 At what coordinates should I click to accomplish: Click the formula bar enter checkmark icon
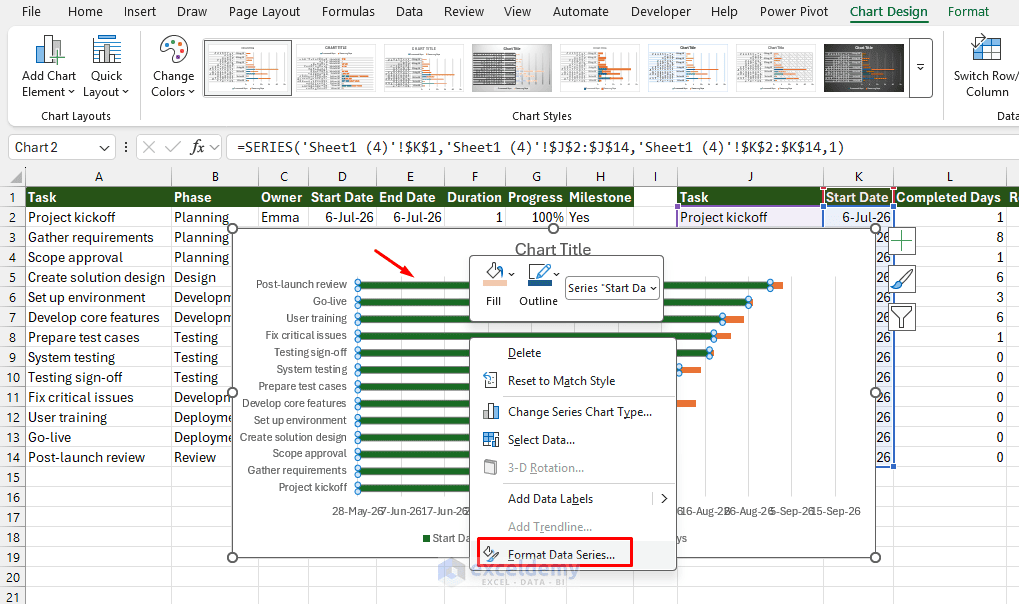coord(173,148)
